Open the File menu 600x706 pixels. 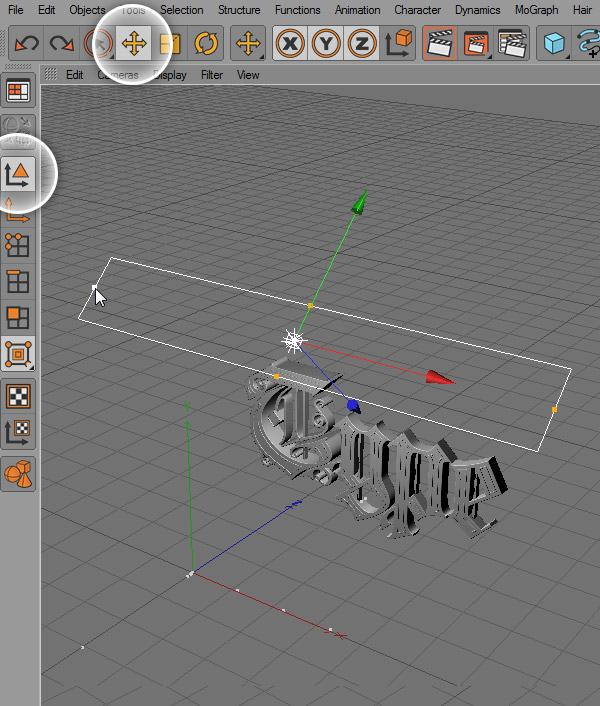click(x=16, y=10)
